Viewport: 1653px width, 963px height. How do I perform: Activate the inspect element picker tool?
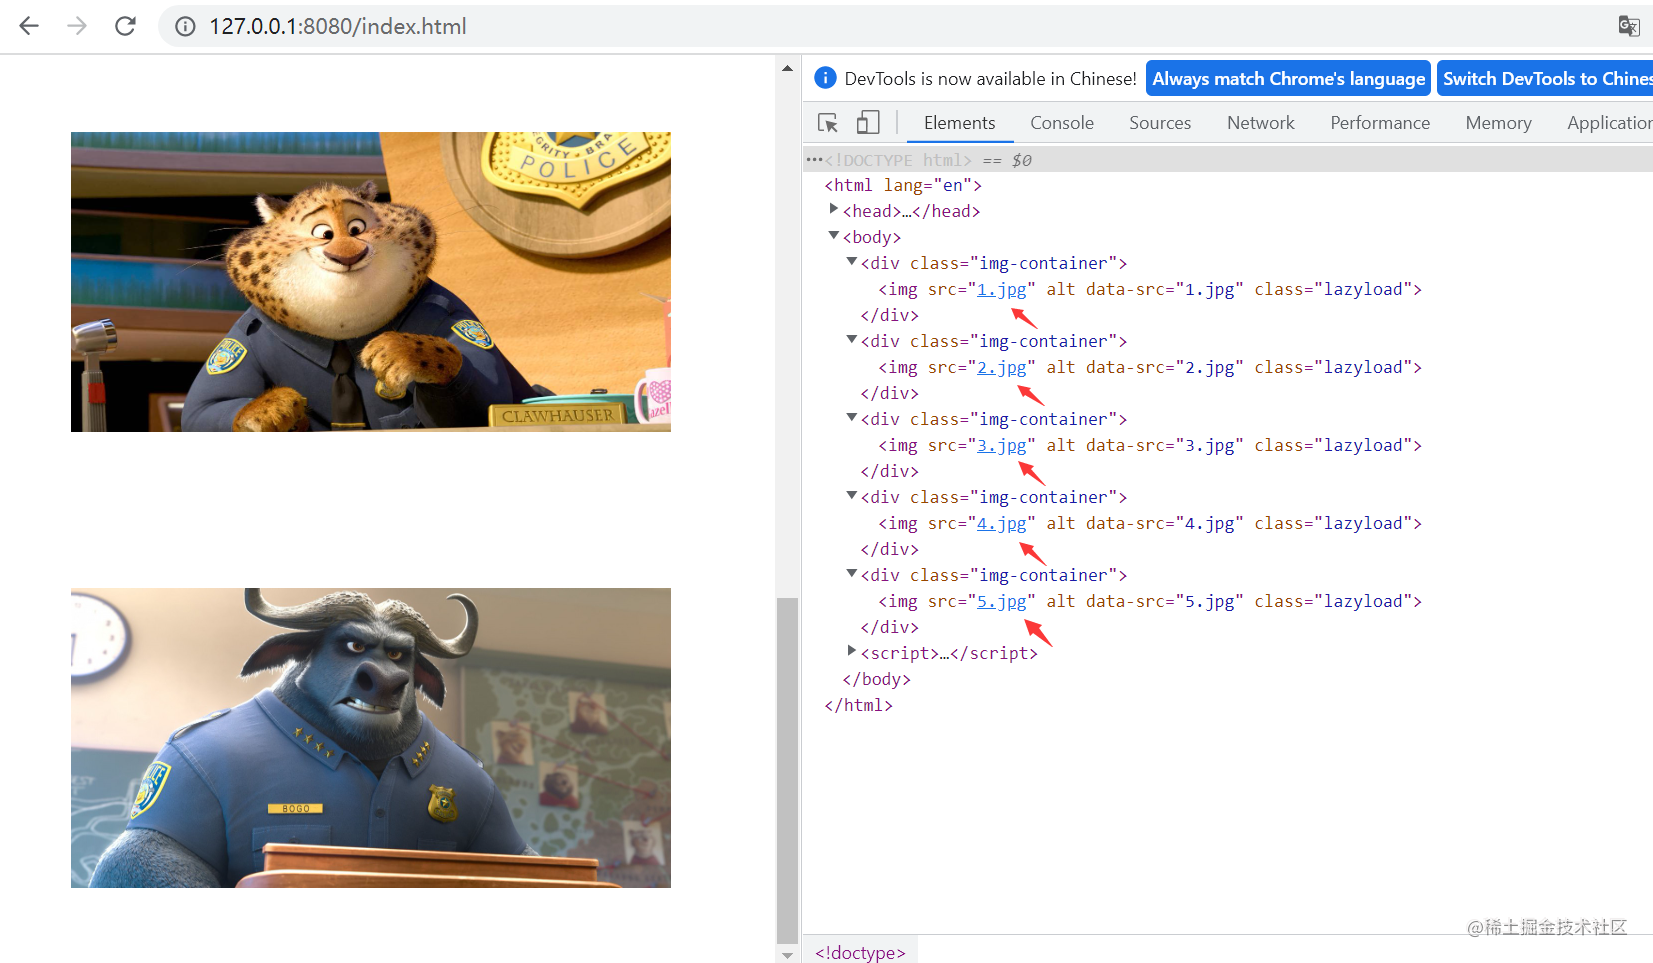pyautogui.click(x=828, y=123)
